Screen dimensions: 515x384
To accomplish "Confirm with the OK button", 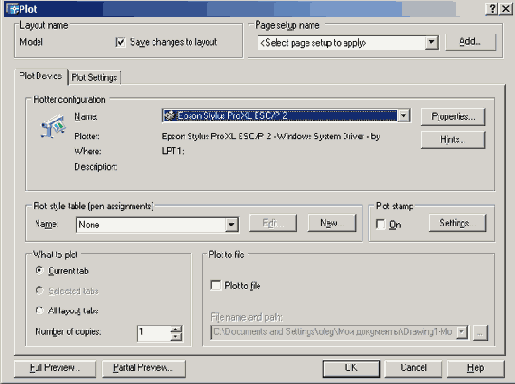I will coord(351,368).
